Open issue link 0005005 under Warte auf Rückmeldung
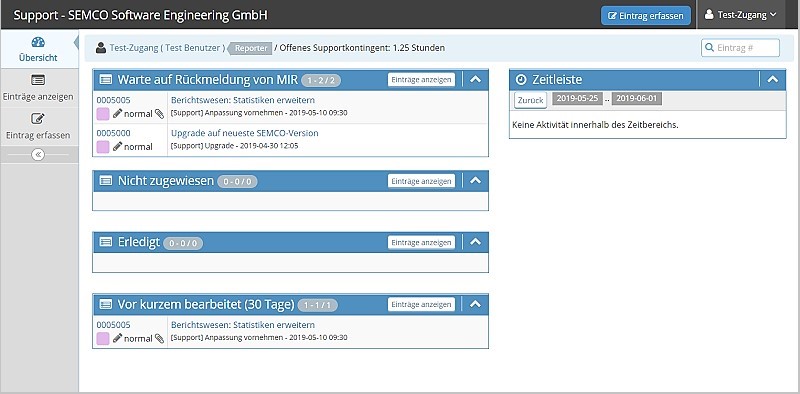 113,100
